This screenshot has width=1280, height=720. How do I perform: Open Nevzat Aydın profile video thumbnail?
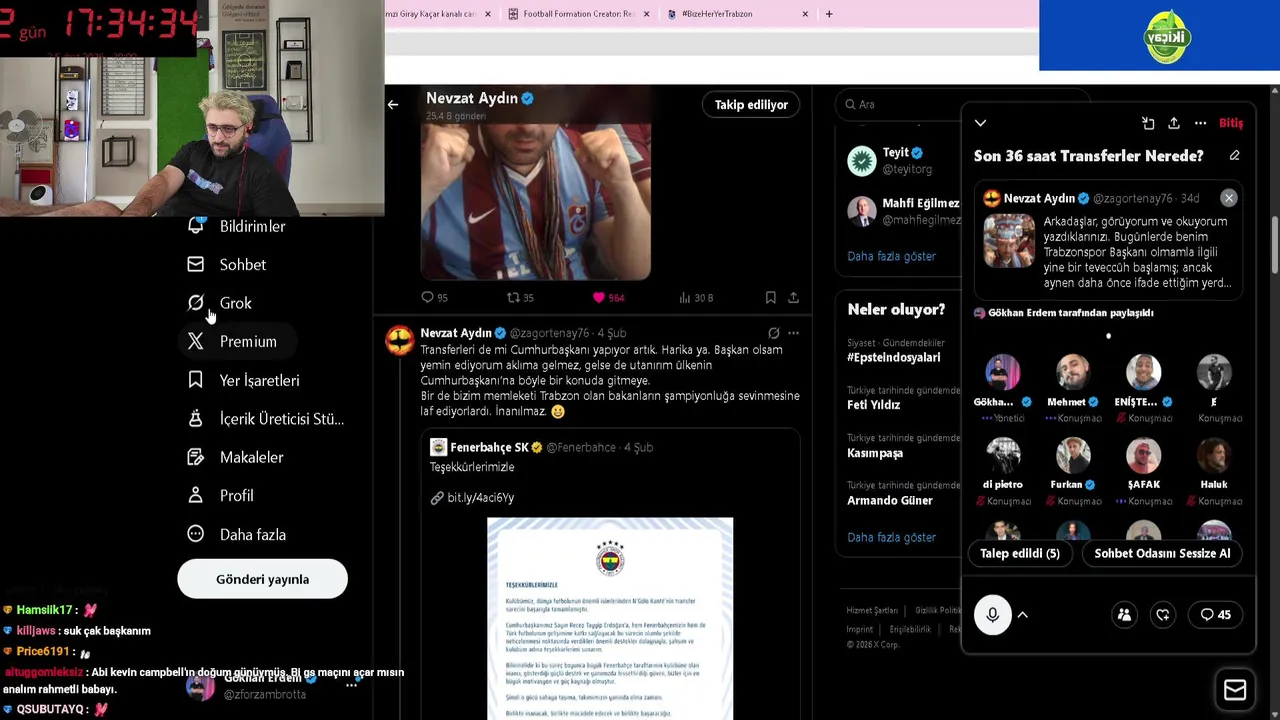pyautogui.click(x=535, y=200)
